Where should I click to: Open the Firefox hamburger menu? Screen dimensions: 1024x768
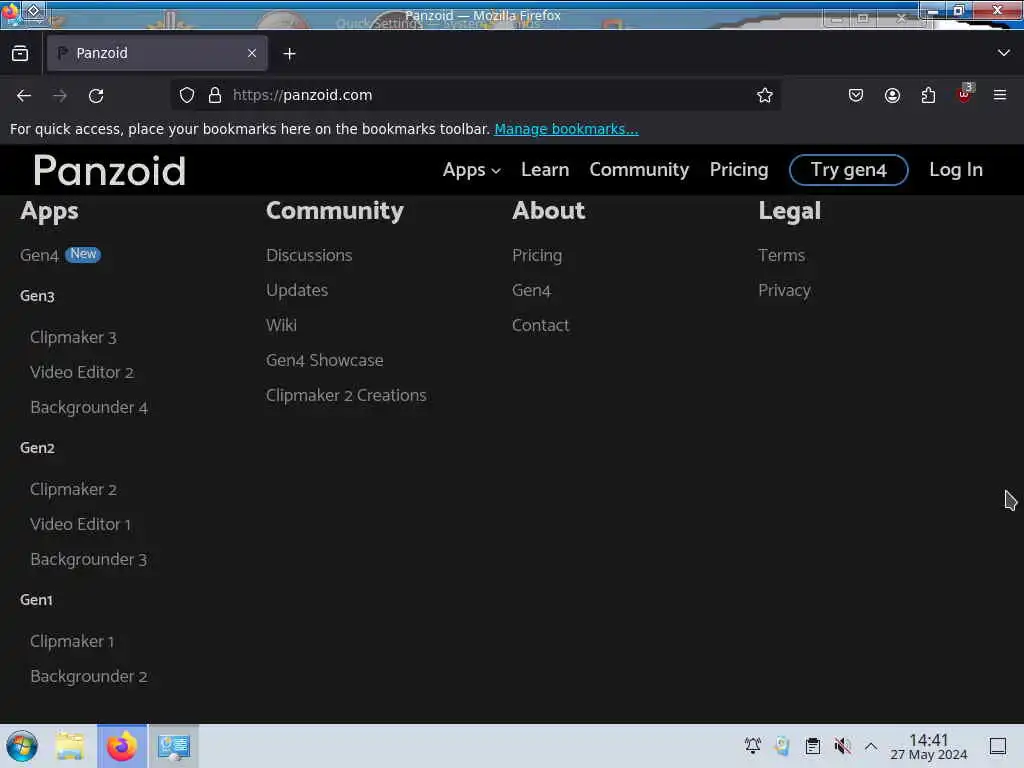[1000, 95]
